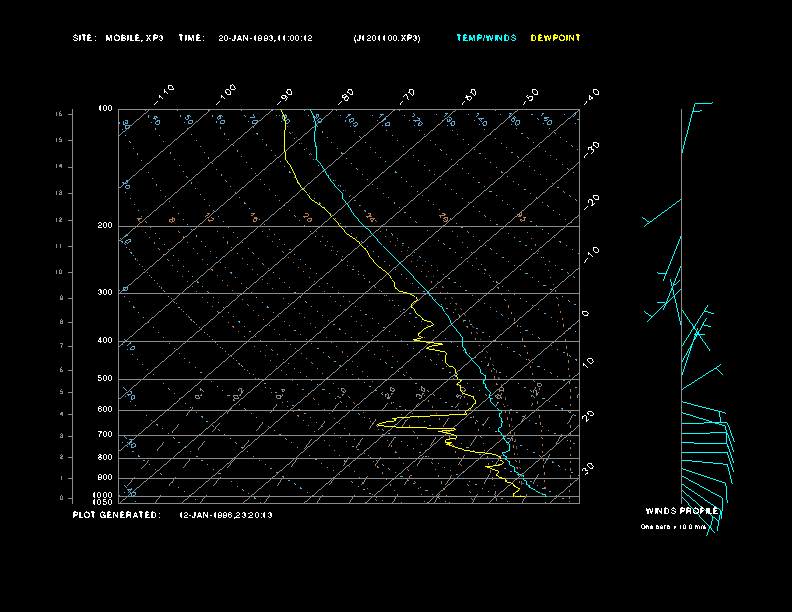The width and height of the screenshot is (792, 612).
Task: Click the TIME: header label
Action: (191, 38)
